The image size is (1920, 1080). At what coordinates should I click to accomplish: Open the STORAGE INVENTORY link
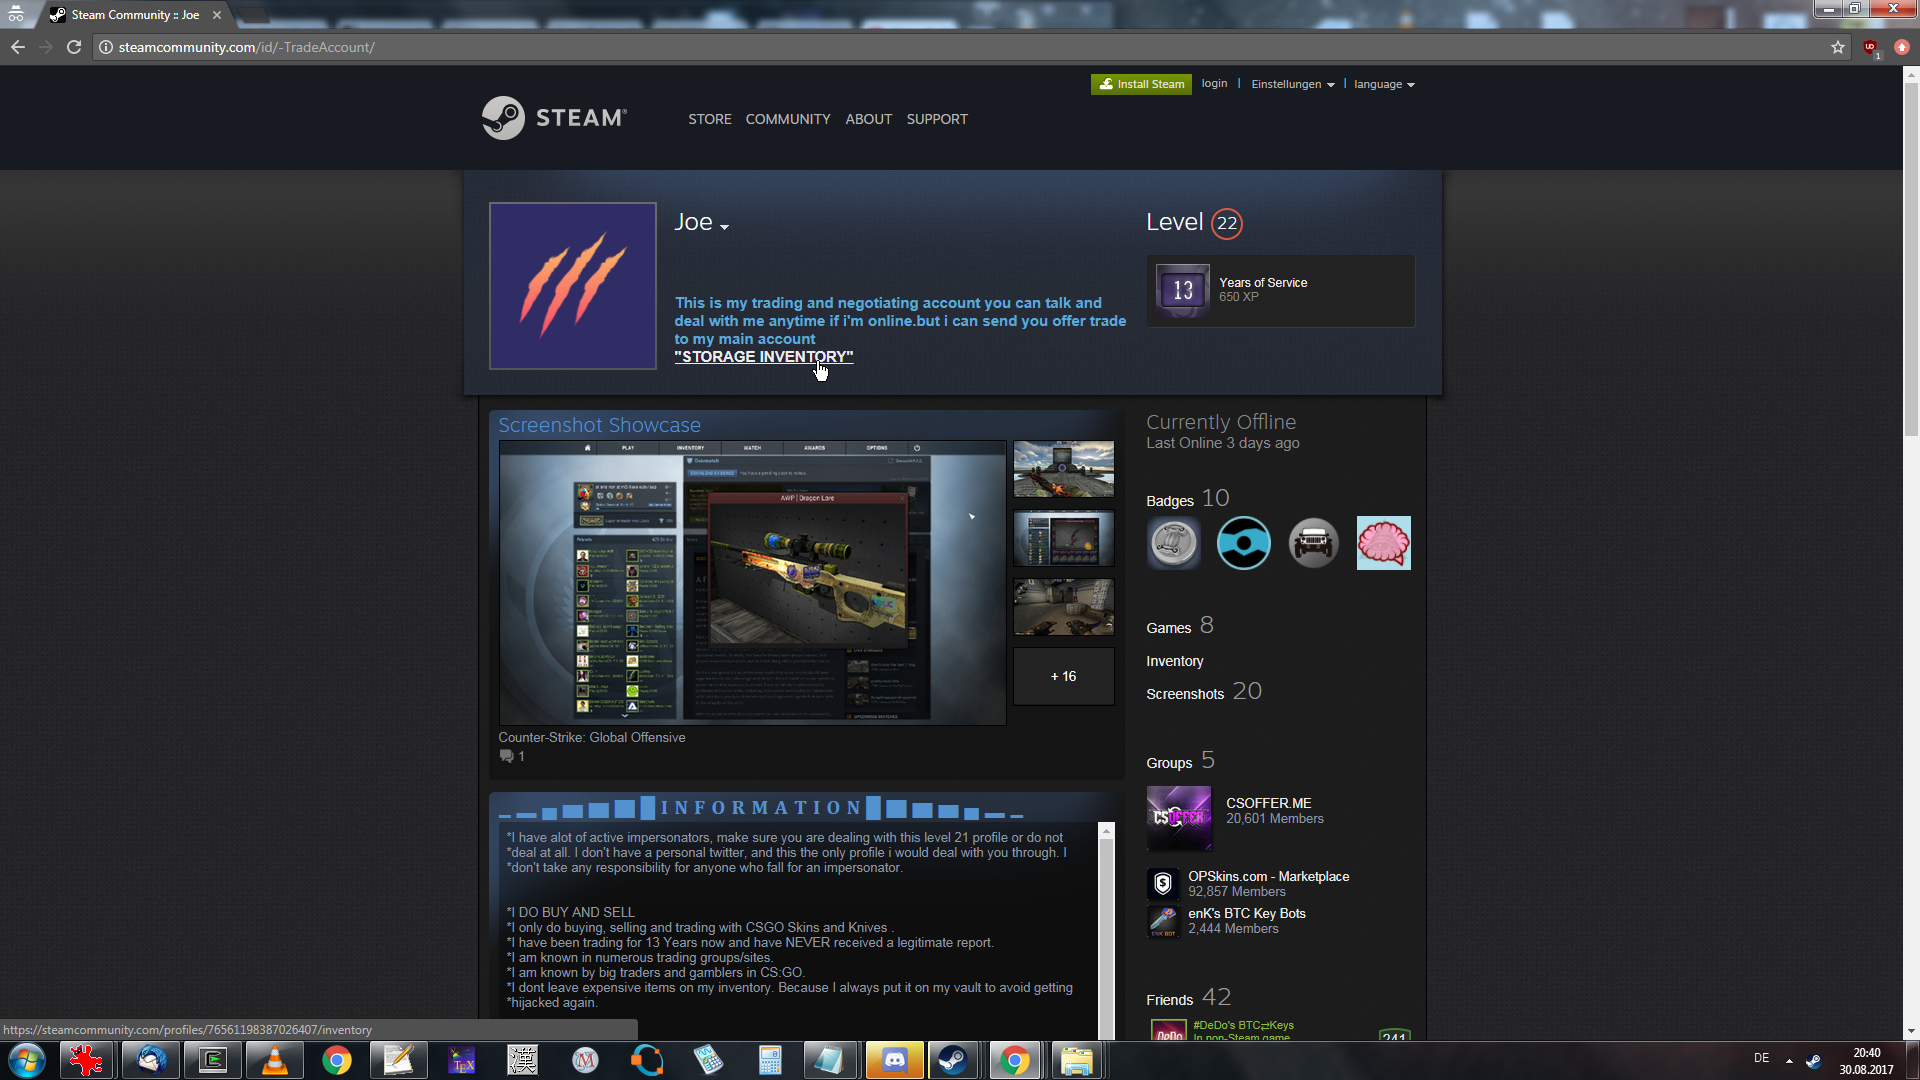click(x=763, y=357)
